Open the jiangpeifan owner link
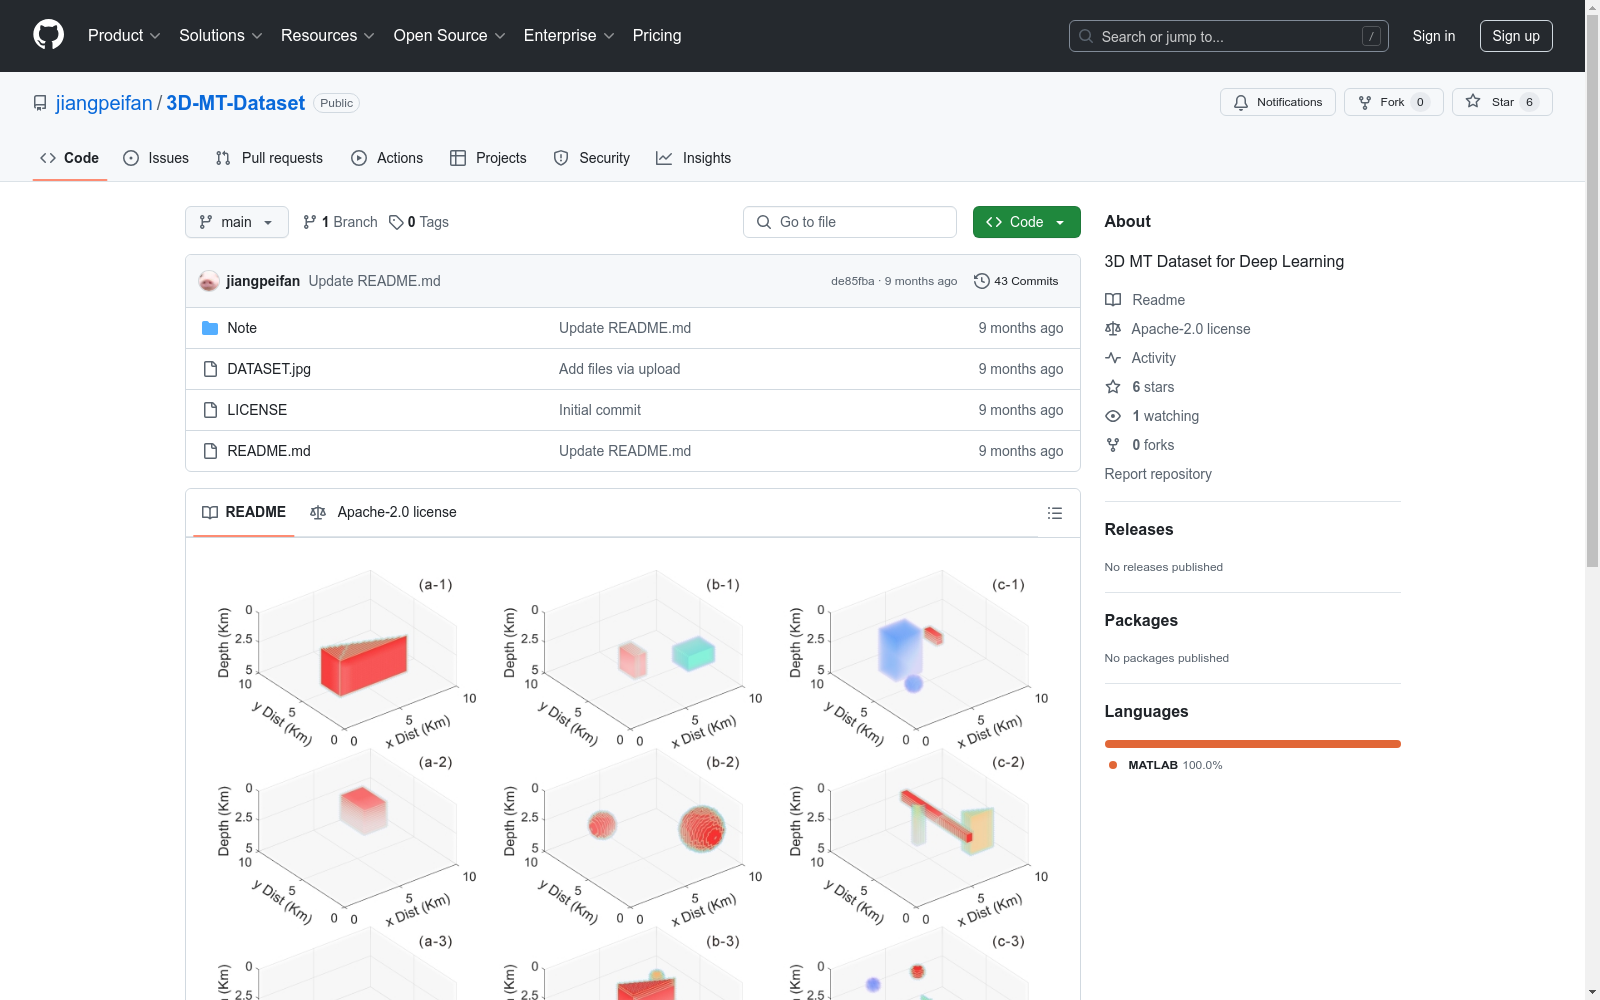Image resolution: width=1600 pixels, height=1000 pixels. tap(104, 103)
